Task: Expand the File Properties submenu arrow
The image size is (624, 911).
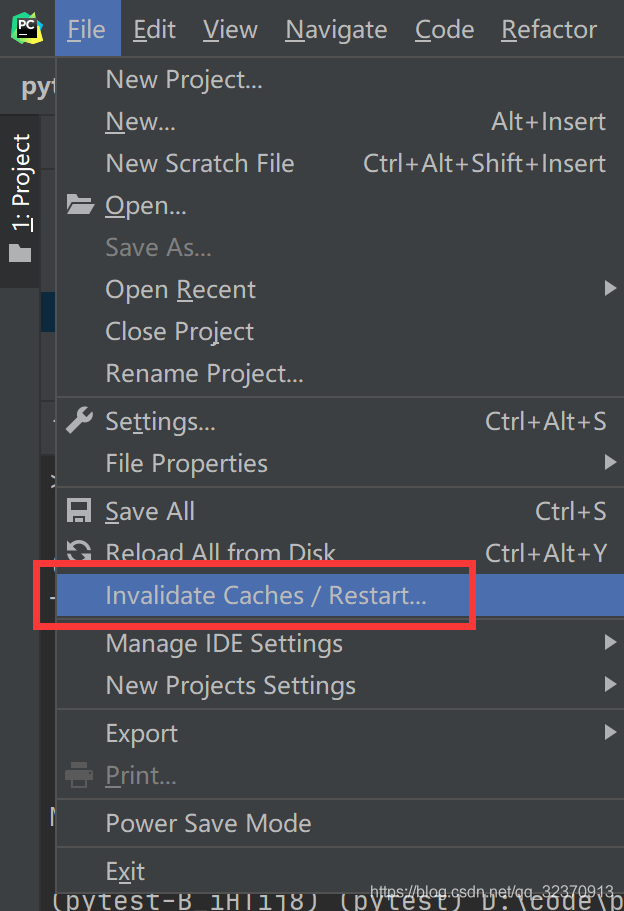Action: coord(609,462)
